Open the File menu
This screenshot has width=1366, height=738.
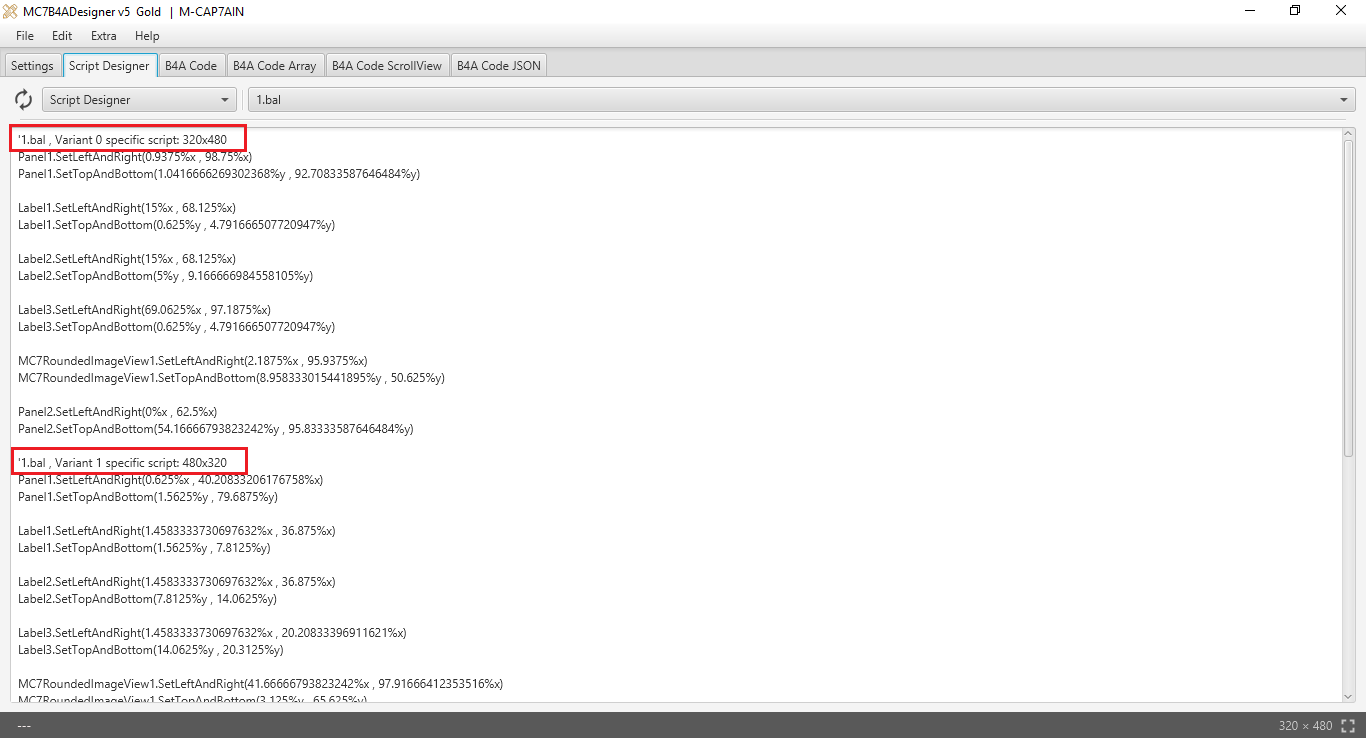tap(25, 36)
